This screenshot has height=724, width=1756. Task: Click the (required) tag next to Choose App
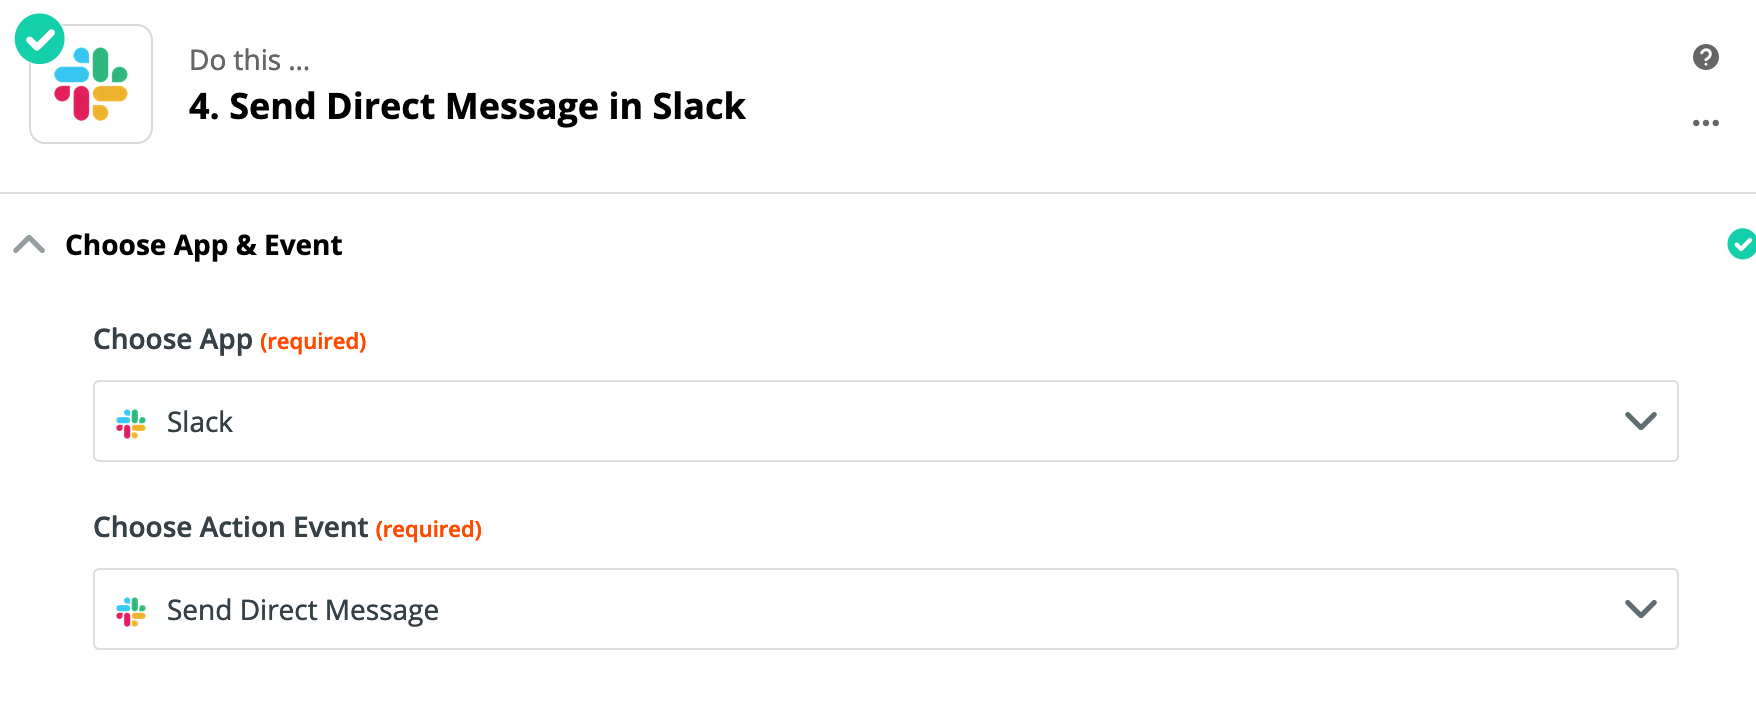pos(313,342)
